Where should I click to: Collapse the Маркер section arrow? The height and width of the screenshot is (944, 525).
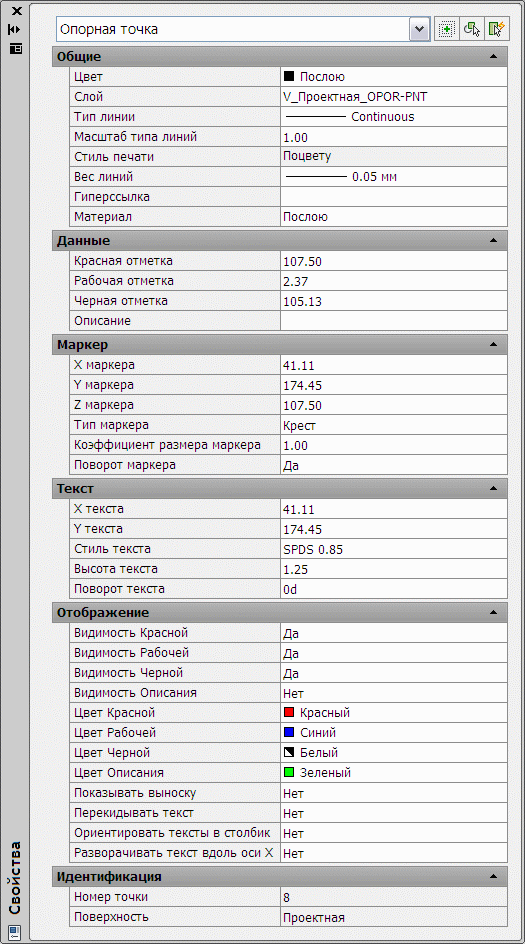point(494,344)
